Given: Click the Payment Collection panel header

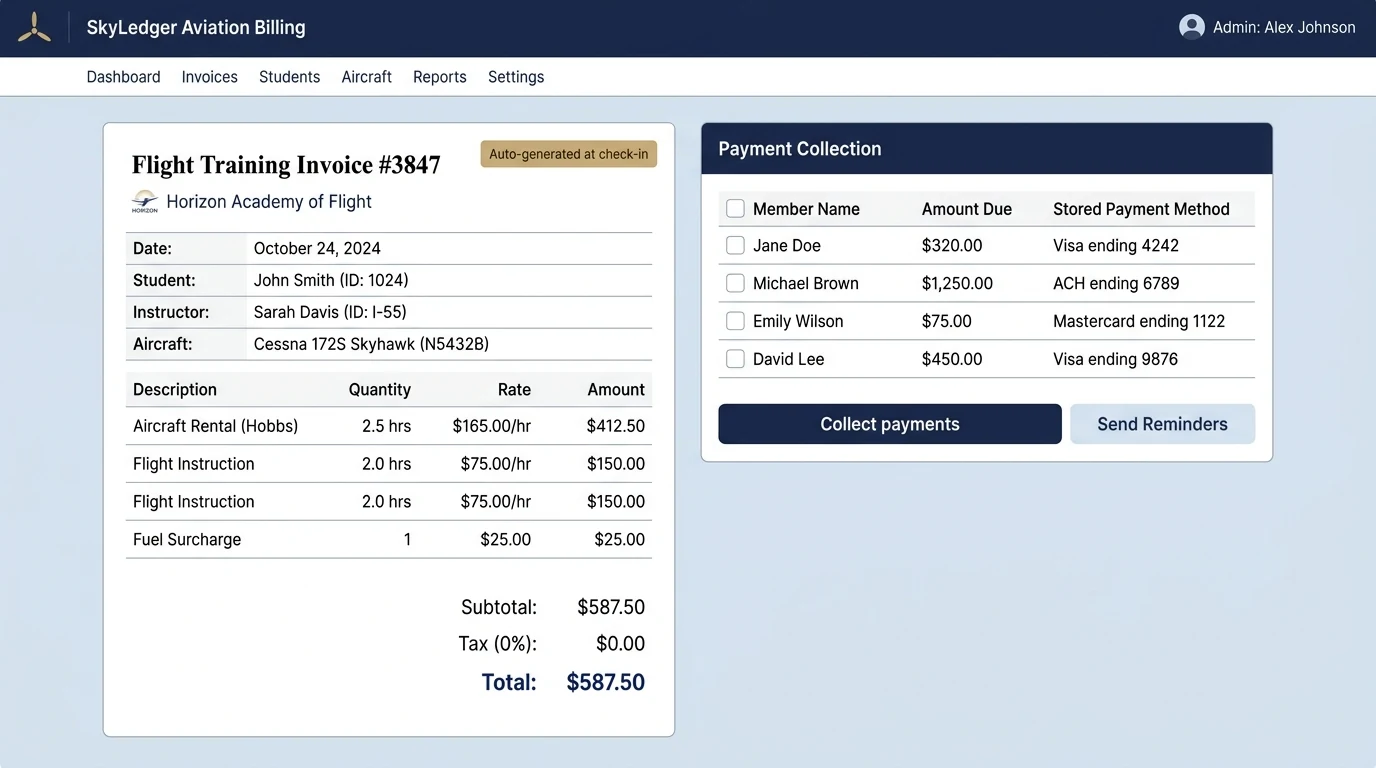Looking at the screenshot, I should click(987, 149).
